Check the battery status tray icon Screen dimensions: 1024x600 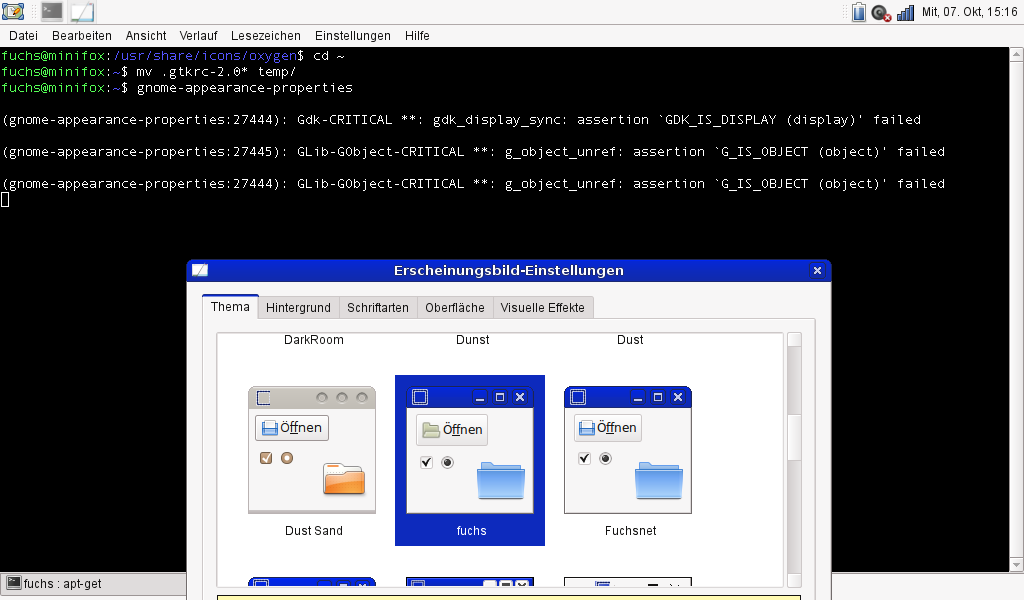[858, 12]
